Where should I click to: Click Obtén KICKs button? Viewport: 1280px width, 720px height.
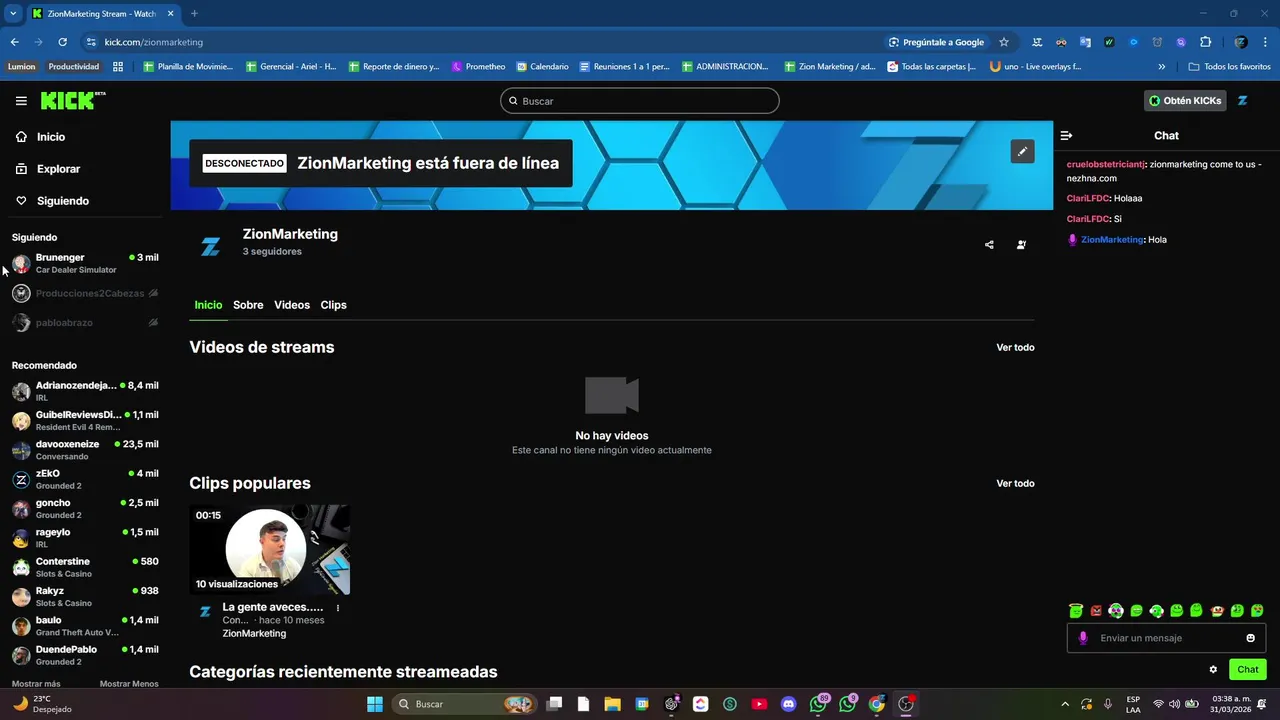coord(1185,101)
